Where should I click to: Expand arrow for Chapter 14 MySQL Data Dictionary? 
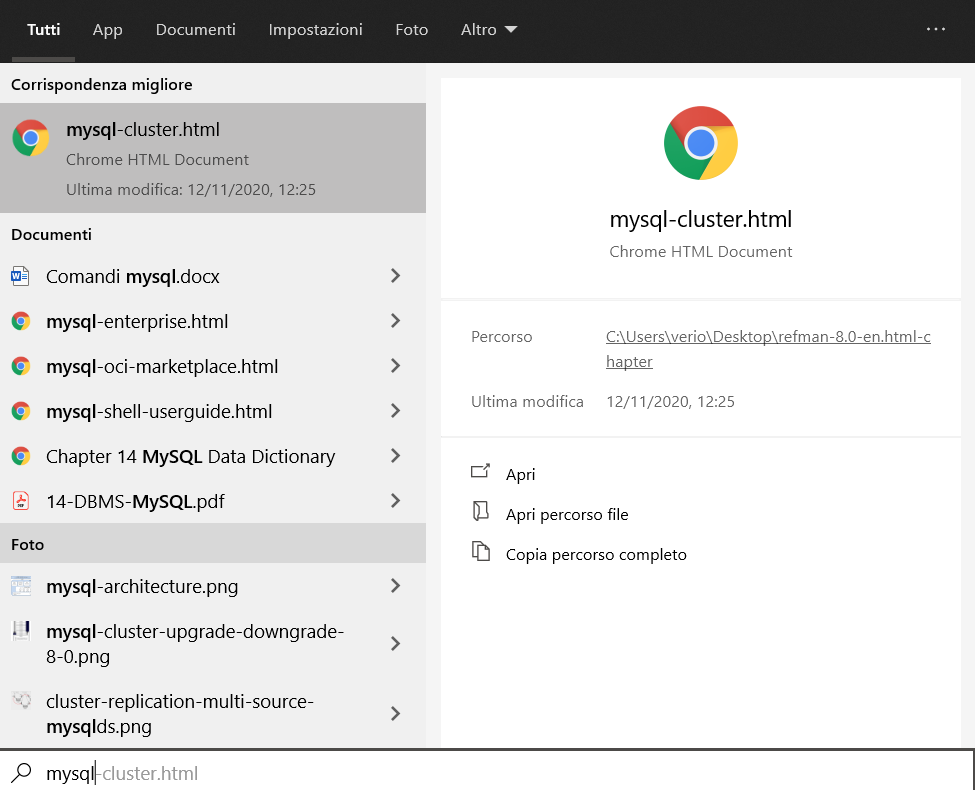[395, 456]
